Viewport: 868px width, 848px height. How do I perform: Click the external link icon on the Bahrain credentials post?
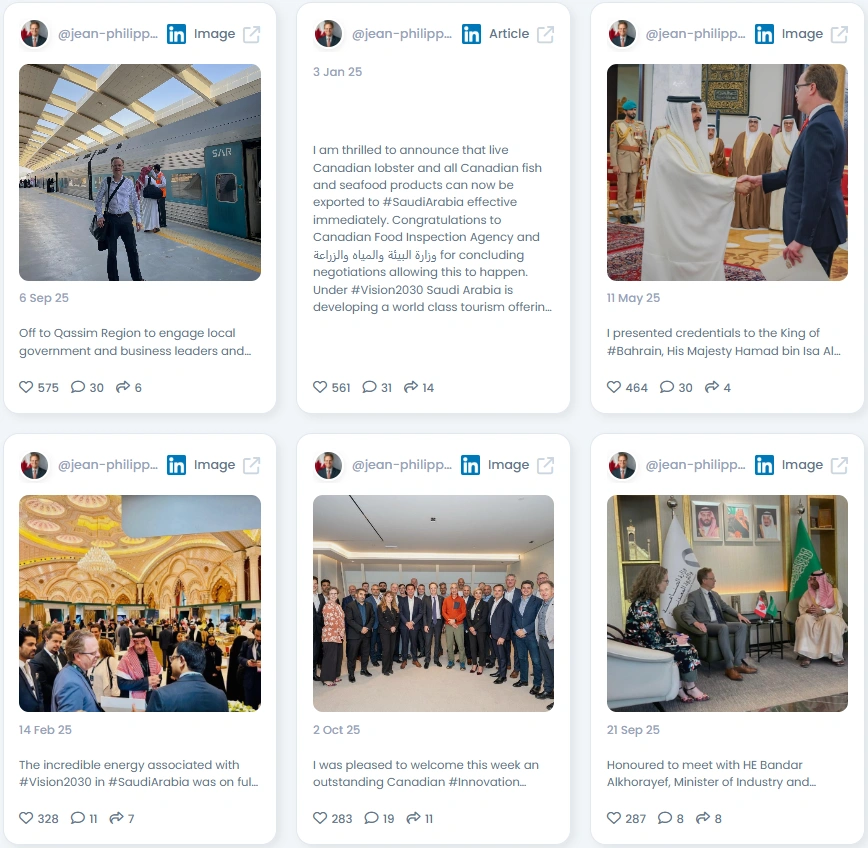tap(839, 34)
